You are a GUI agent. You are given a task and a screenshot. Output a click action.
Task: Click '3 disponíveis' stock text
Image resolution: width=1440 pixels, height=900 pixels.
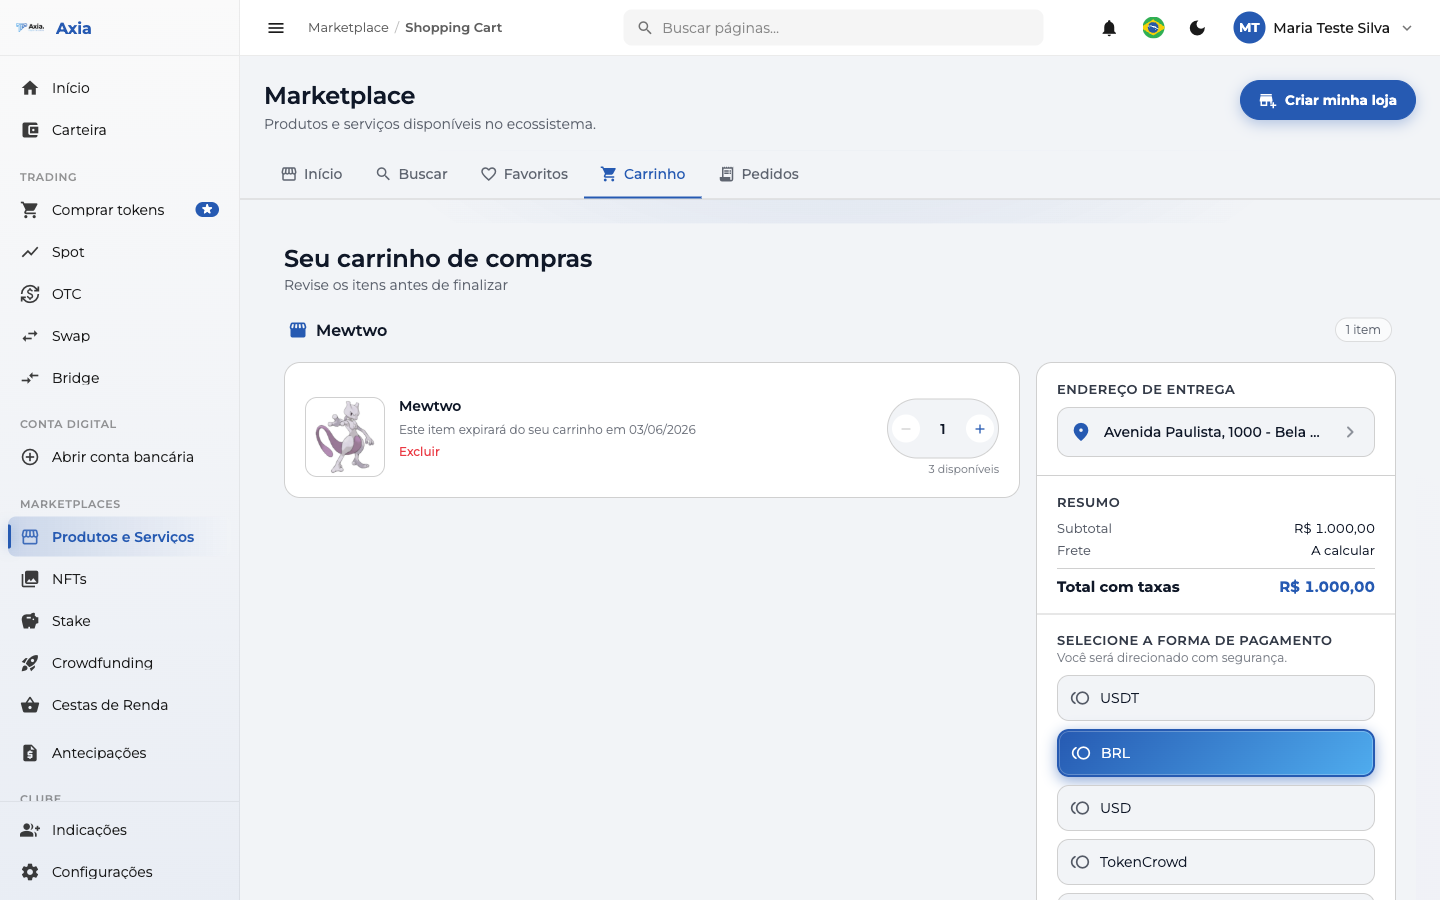coord(963,469)
